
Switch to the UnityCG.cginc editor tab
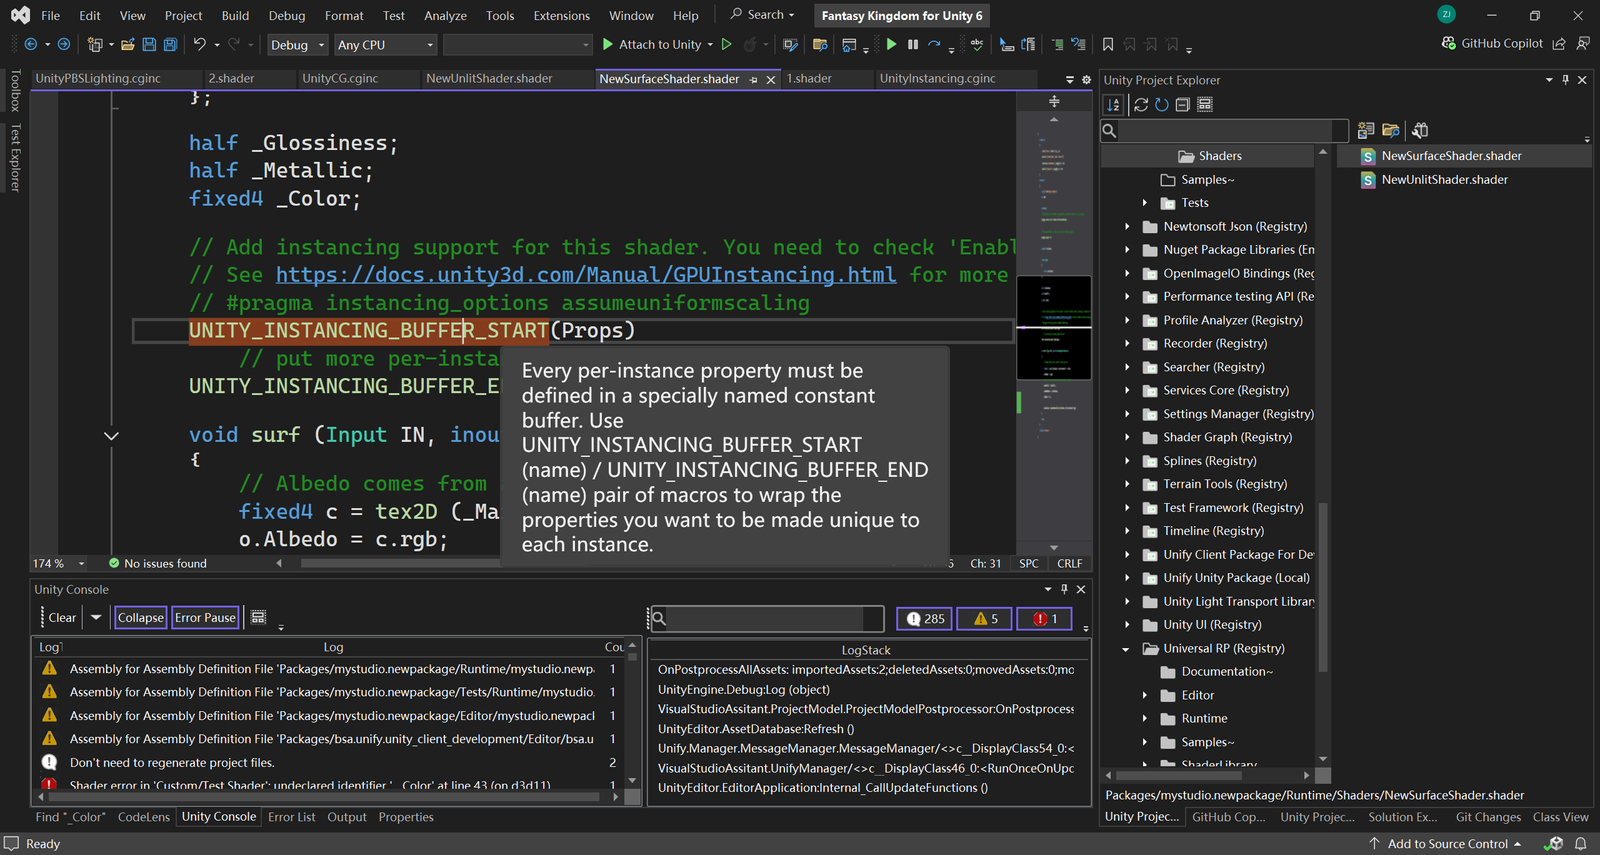[x=340, y=79]
